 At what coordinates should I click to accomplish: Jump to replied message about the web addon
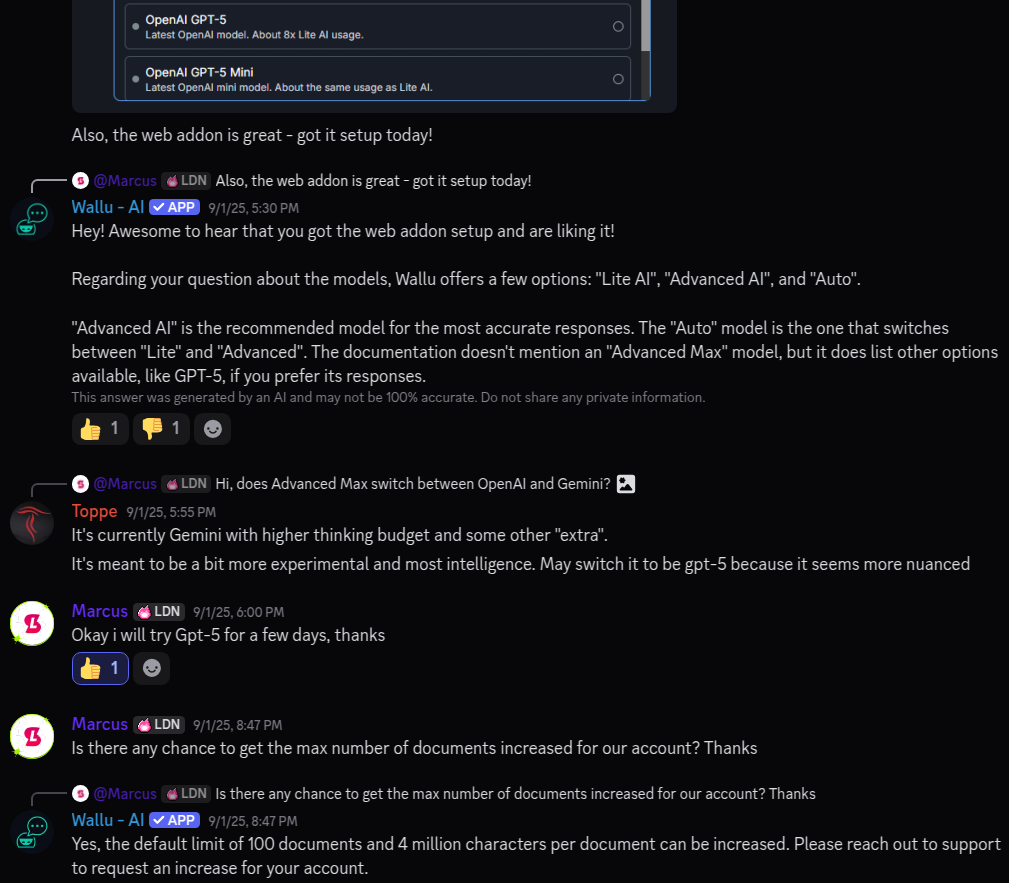(373, 181)
